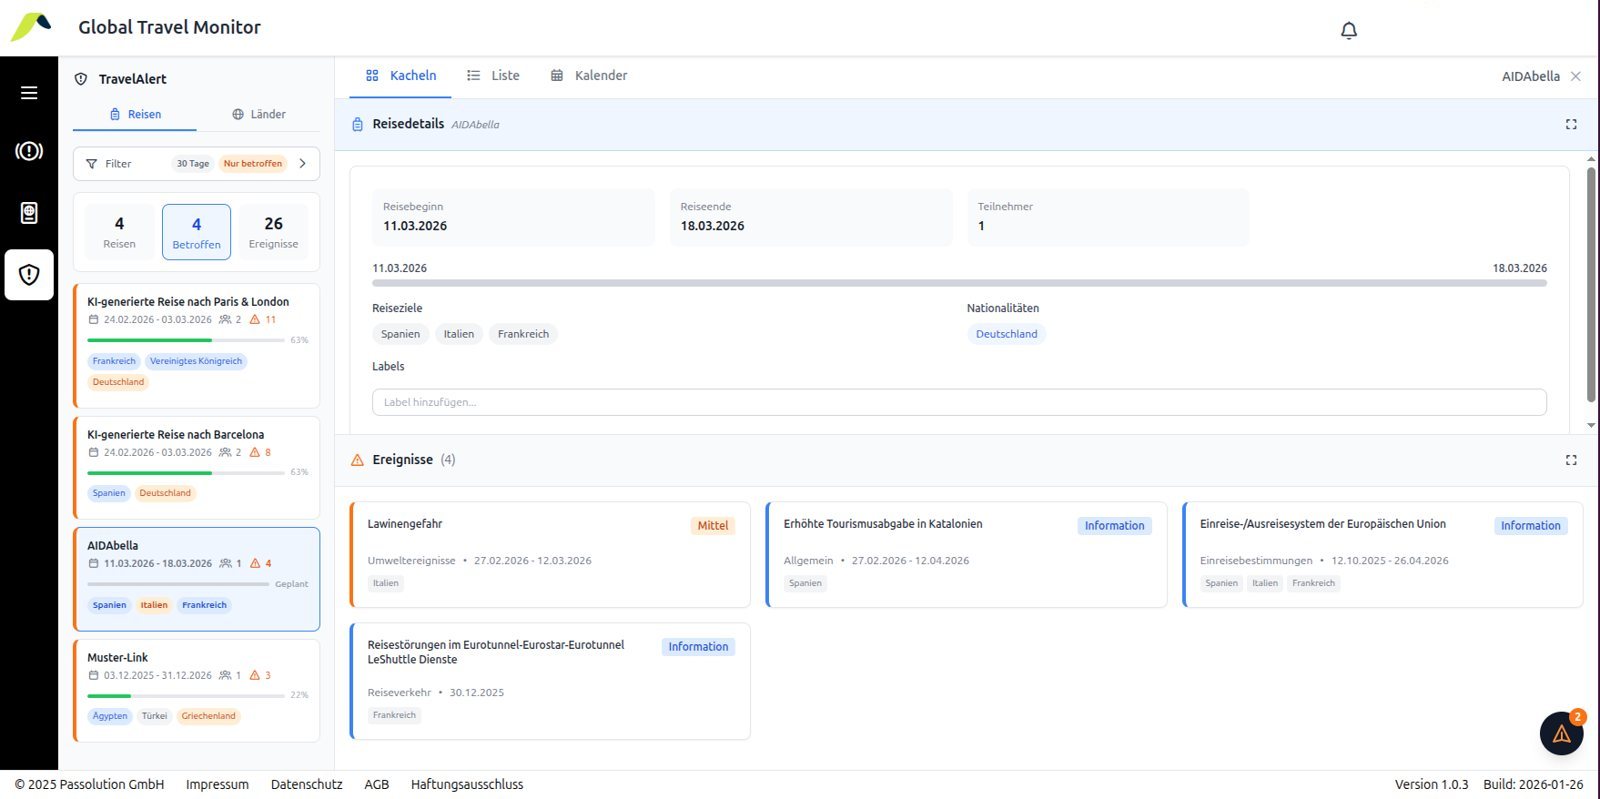Open the hamburger menu in the sidebar
1600x799 pixels.
coord(29,93)
